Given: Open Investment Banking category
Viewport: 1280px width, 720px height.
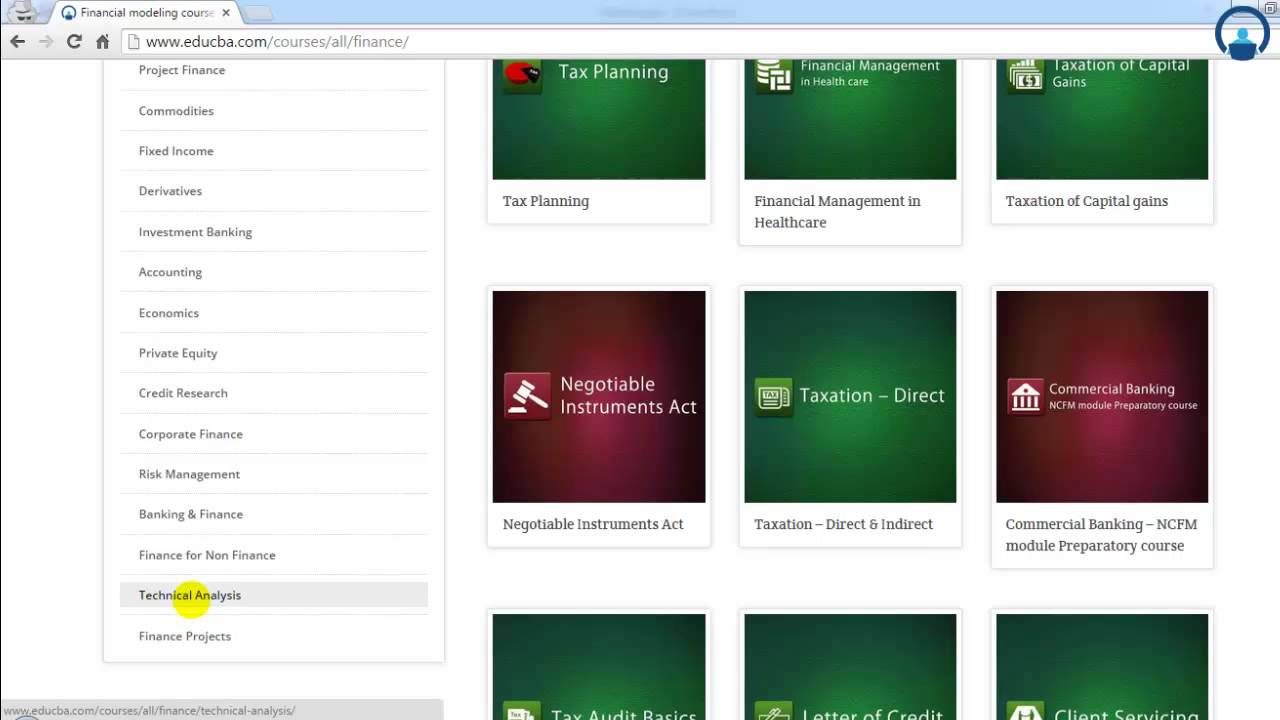Looking at the screenshot, I should [195, 232].
